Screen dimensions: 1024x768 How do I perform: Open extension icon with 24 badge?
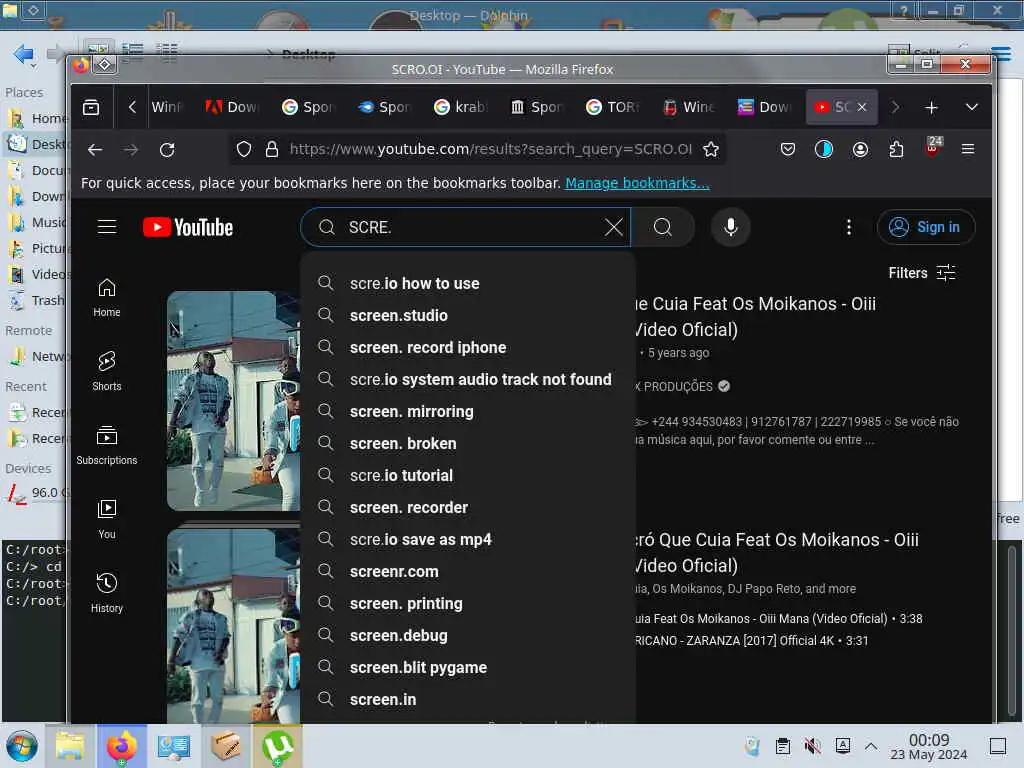(x=933, y=147)
